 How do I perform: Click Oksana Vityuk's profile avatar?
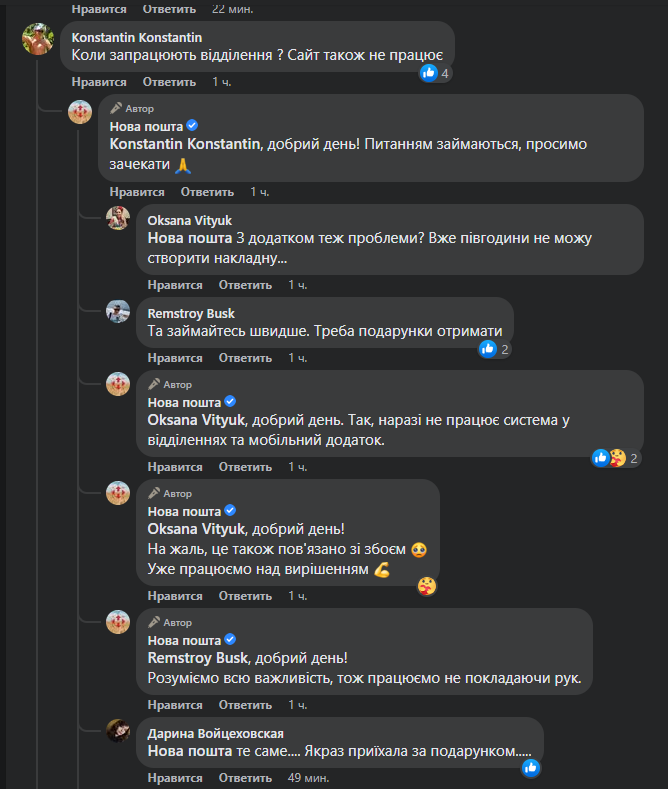pyautogui.click(x=119, y=219)
